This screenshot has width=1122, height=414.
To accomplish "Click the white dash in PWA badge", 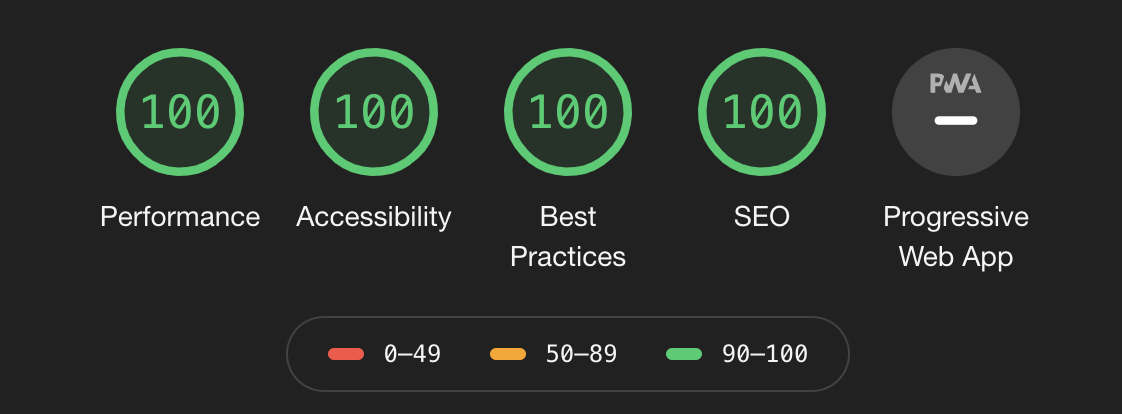I will (955, 121).
